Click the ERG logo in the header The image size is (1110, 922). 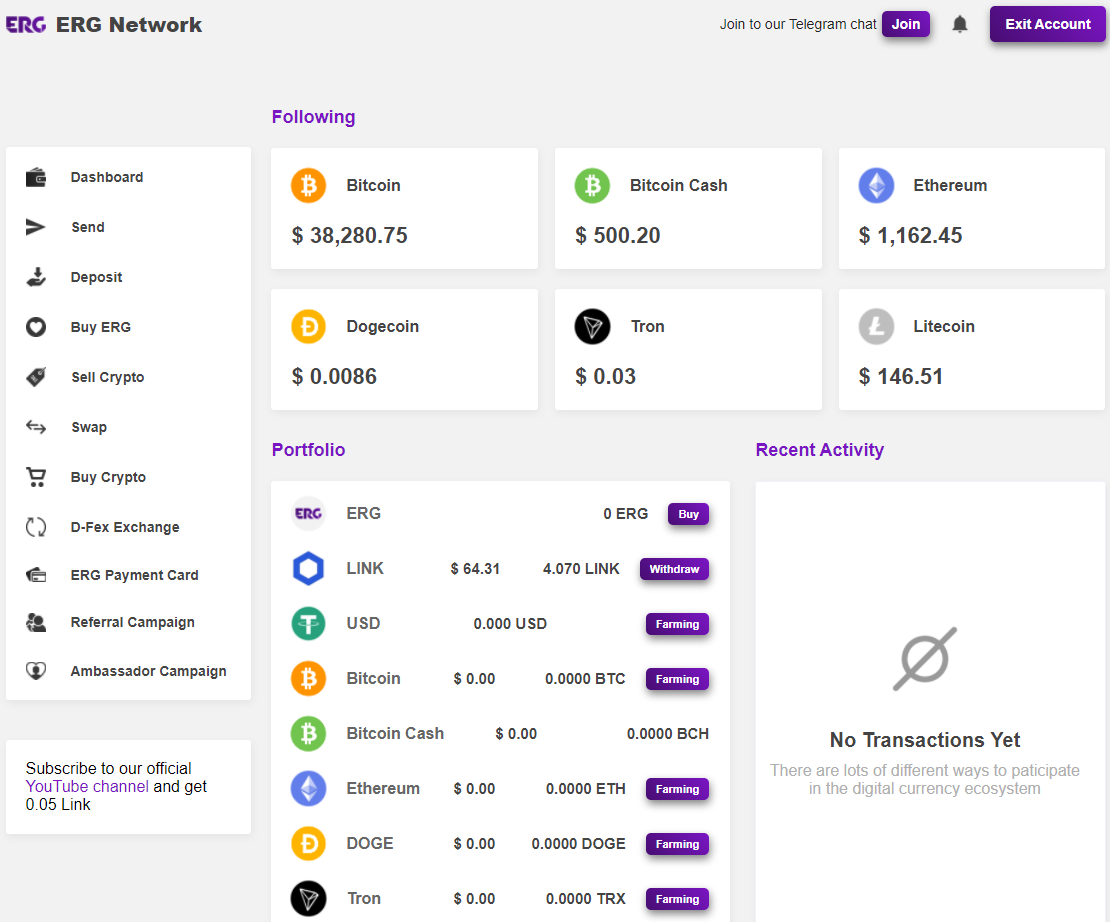pos(26,25)
